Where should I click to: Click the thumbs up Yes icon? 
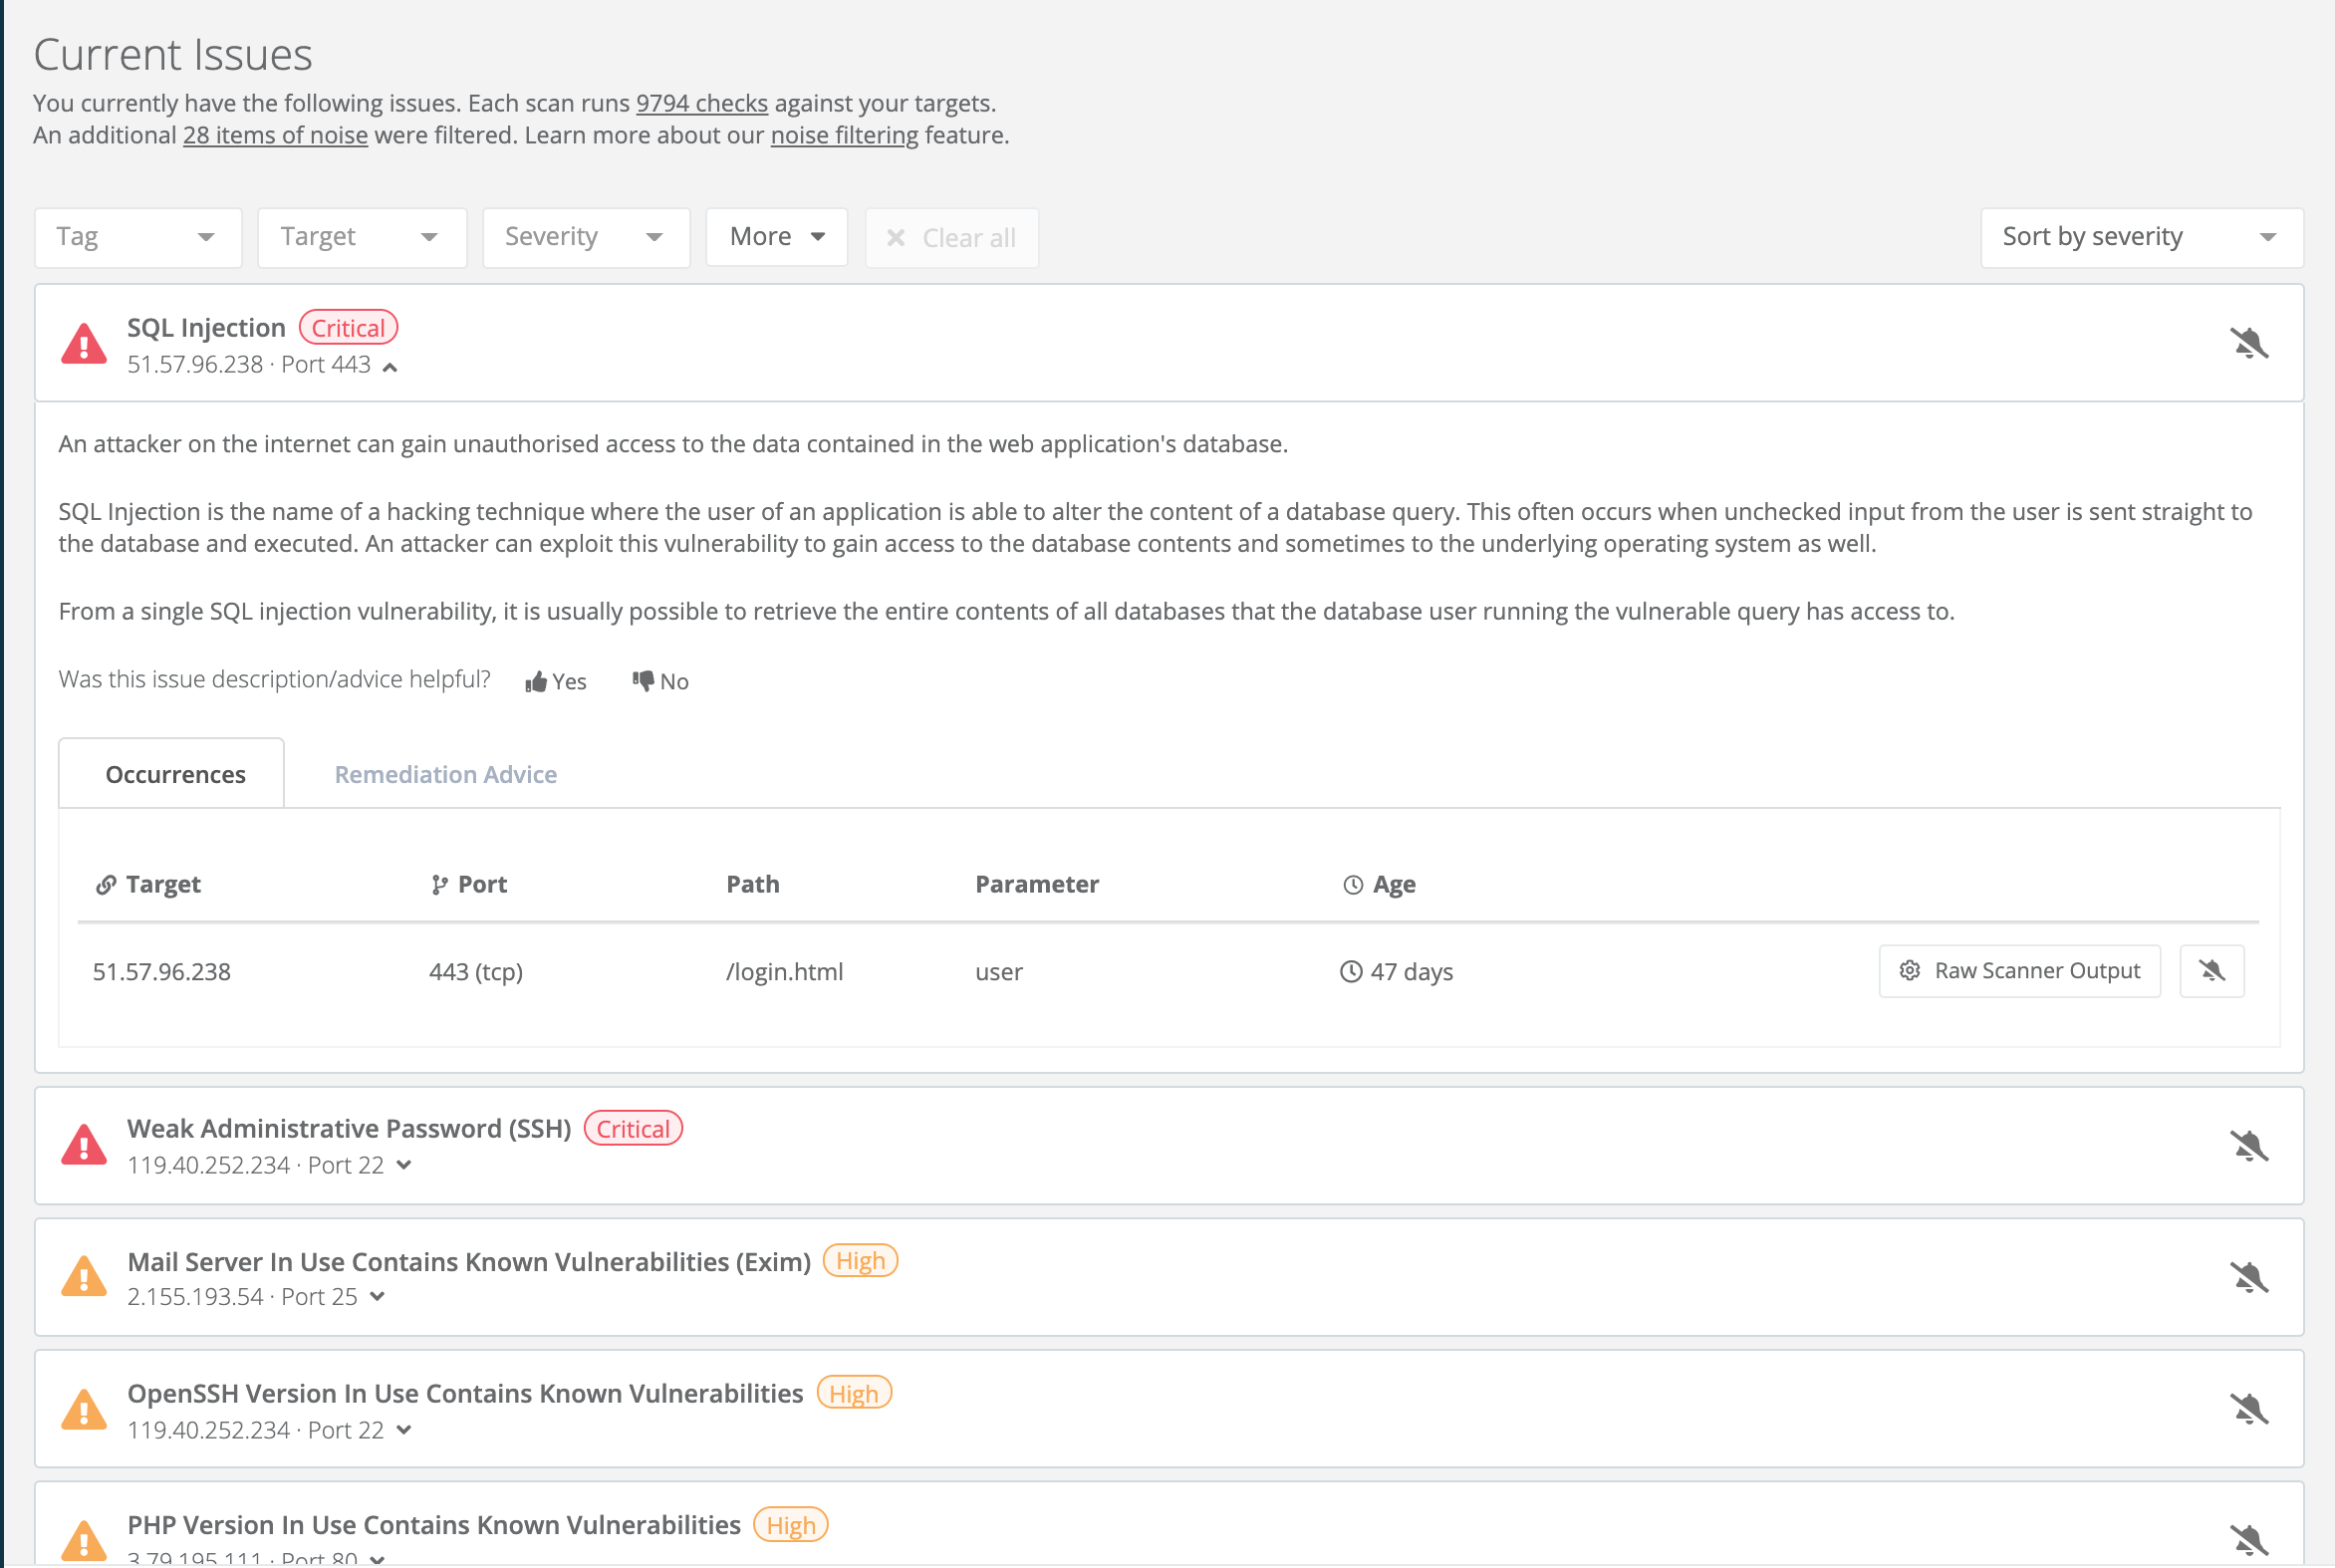537,682
